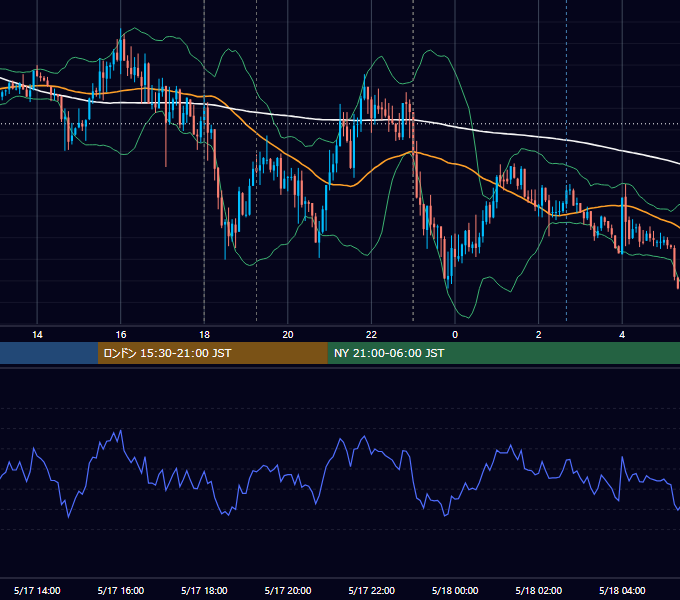Click the London session bar 15:30-21:00 JST
680x600 pixels.
coord(212,353)
